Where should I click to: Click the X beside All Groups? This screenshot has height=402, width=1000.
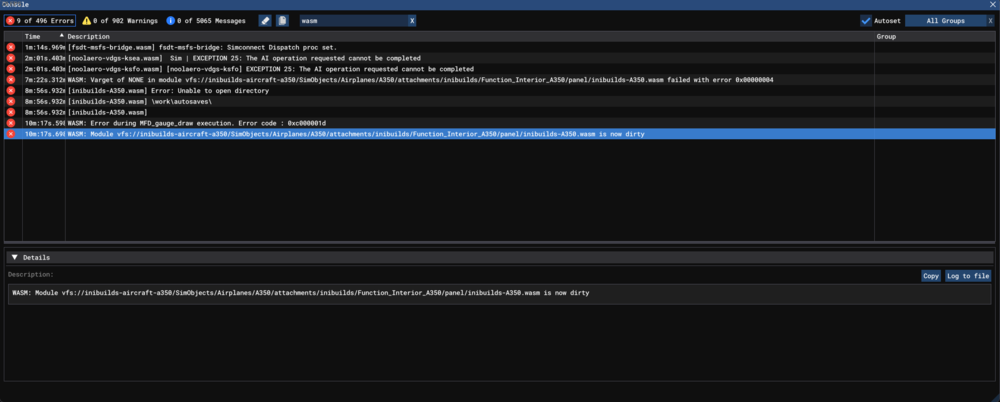click(x=990, y=21)
